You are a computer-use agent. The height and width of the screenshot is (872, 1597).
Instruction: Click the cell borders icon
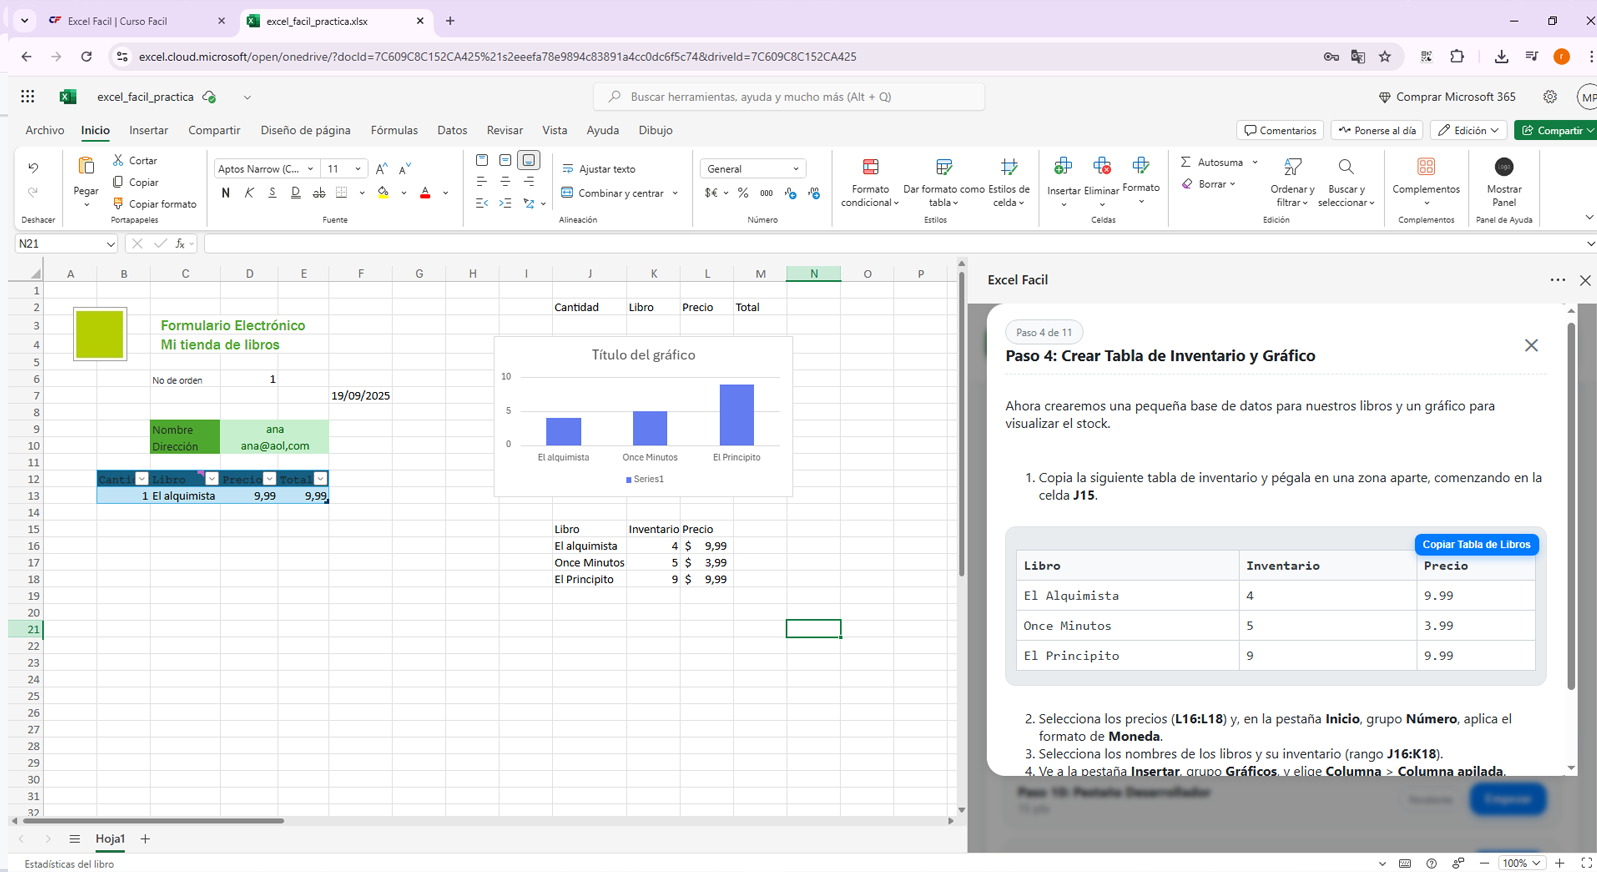(342, 193)
